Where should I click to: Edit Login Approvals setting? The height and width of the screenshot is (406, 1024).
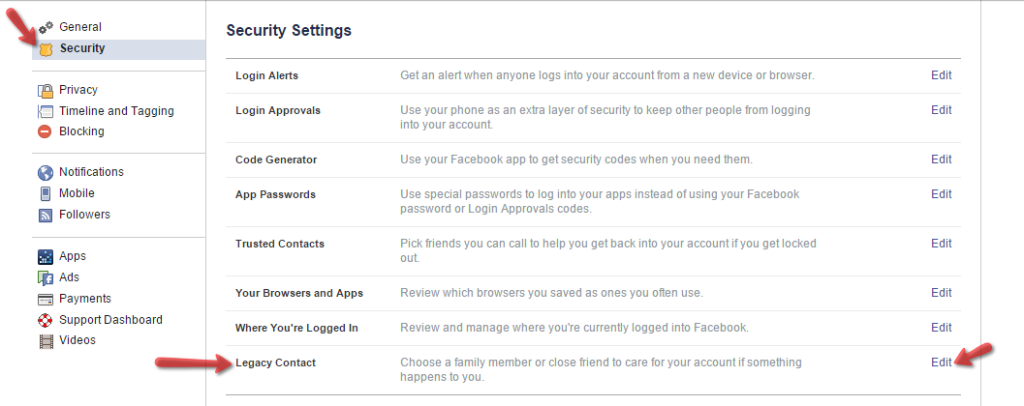(x=941, y=110)
